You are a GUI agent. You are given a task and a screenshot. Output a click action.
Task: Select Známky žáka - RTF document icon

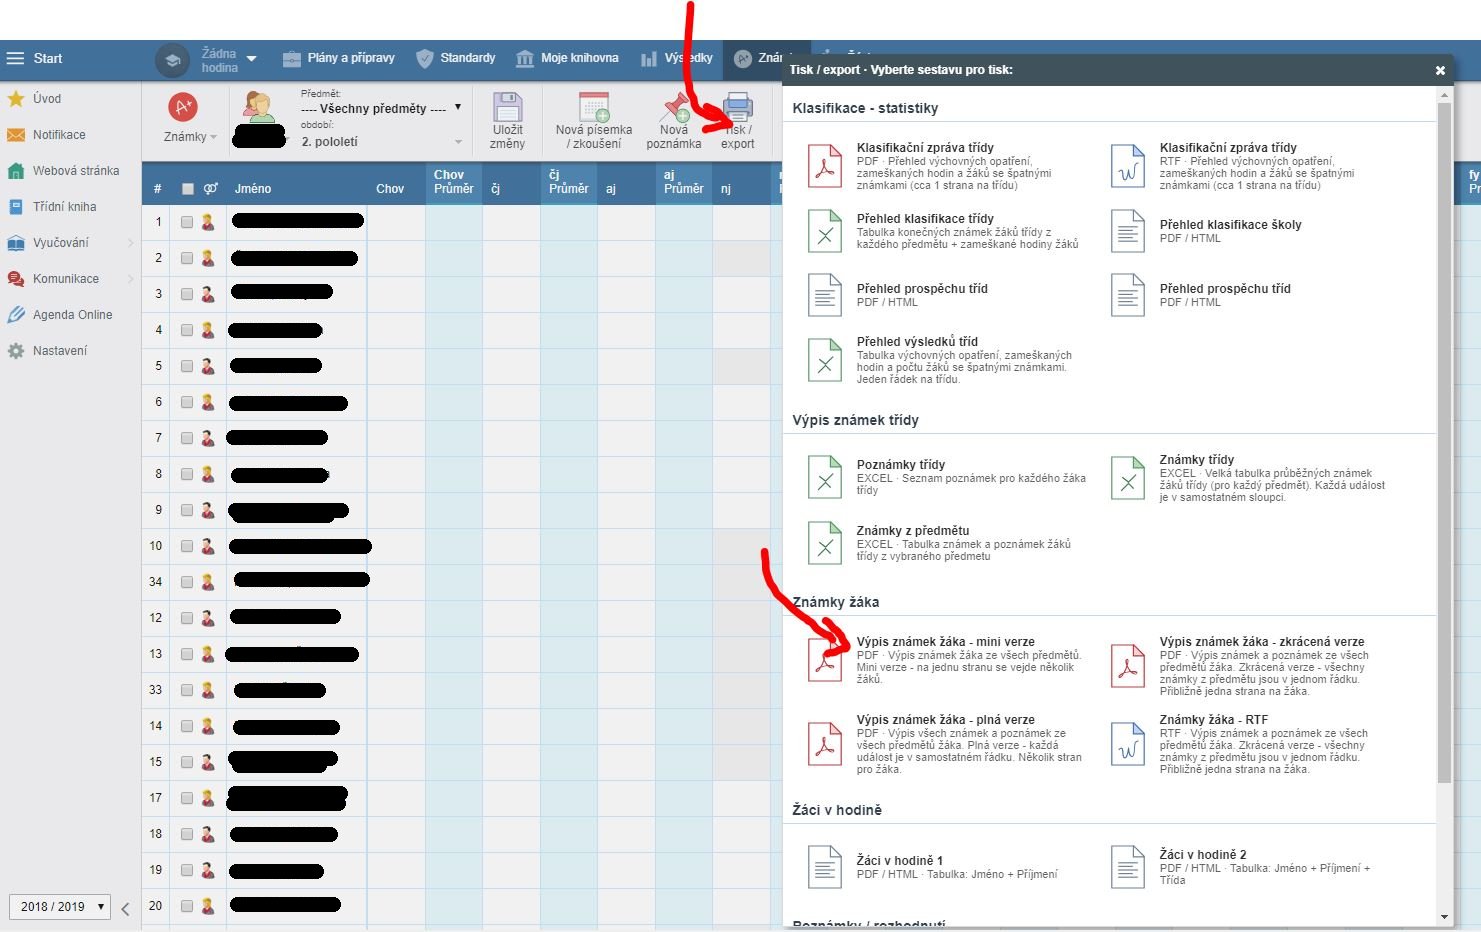[1128, 744]
